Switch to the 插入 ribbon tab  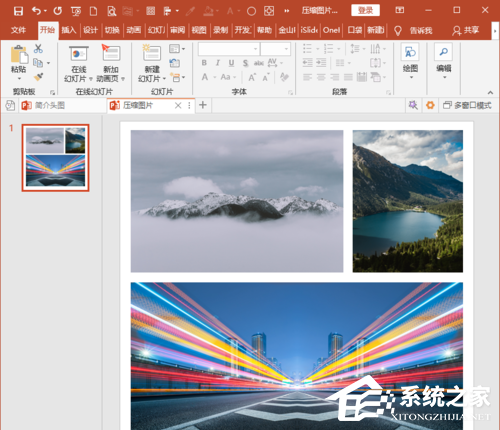click(x=69, y=30)
